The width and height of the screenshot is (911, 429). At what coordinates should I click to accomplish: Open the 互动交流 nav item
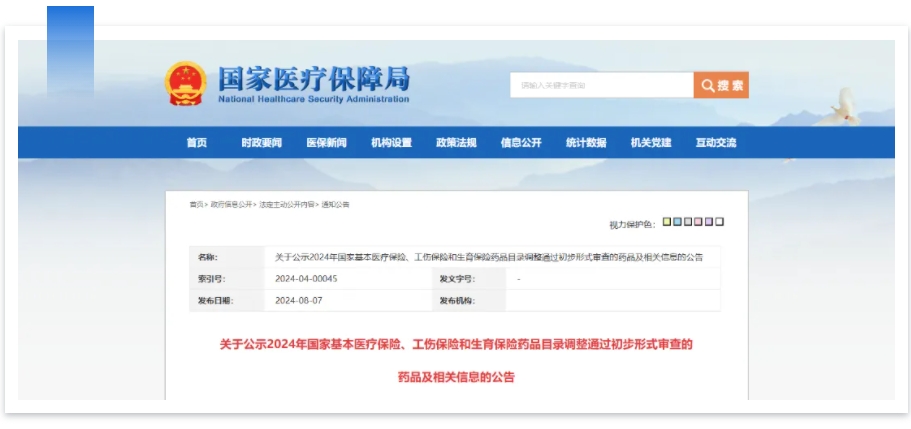[x=716, y=143]
